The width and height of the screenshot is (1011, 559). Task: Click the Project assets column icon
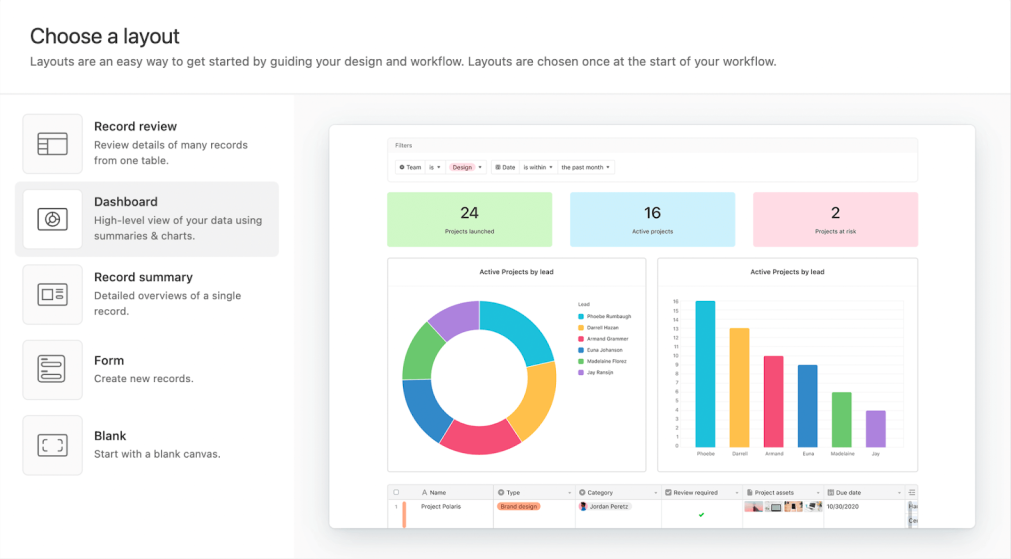[x=750, y=492]
